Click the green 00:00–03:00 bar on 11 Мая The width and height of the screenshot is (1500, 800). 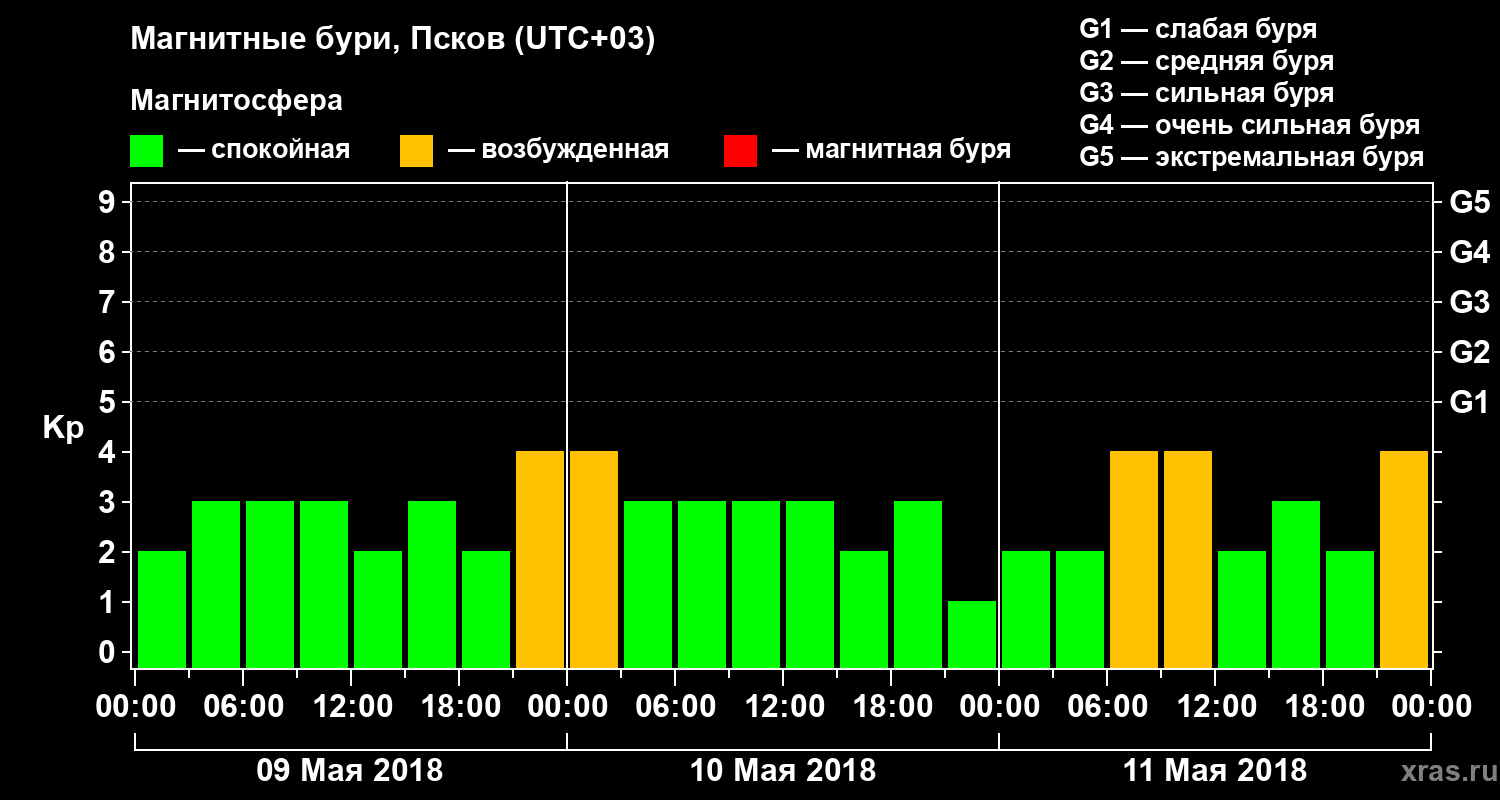point(1026,609)
